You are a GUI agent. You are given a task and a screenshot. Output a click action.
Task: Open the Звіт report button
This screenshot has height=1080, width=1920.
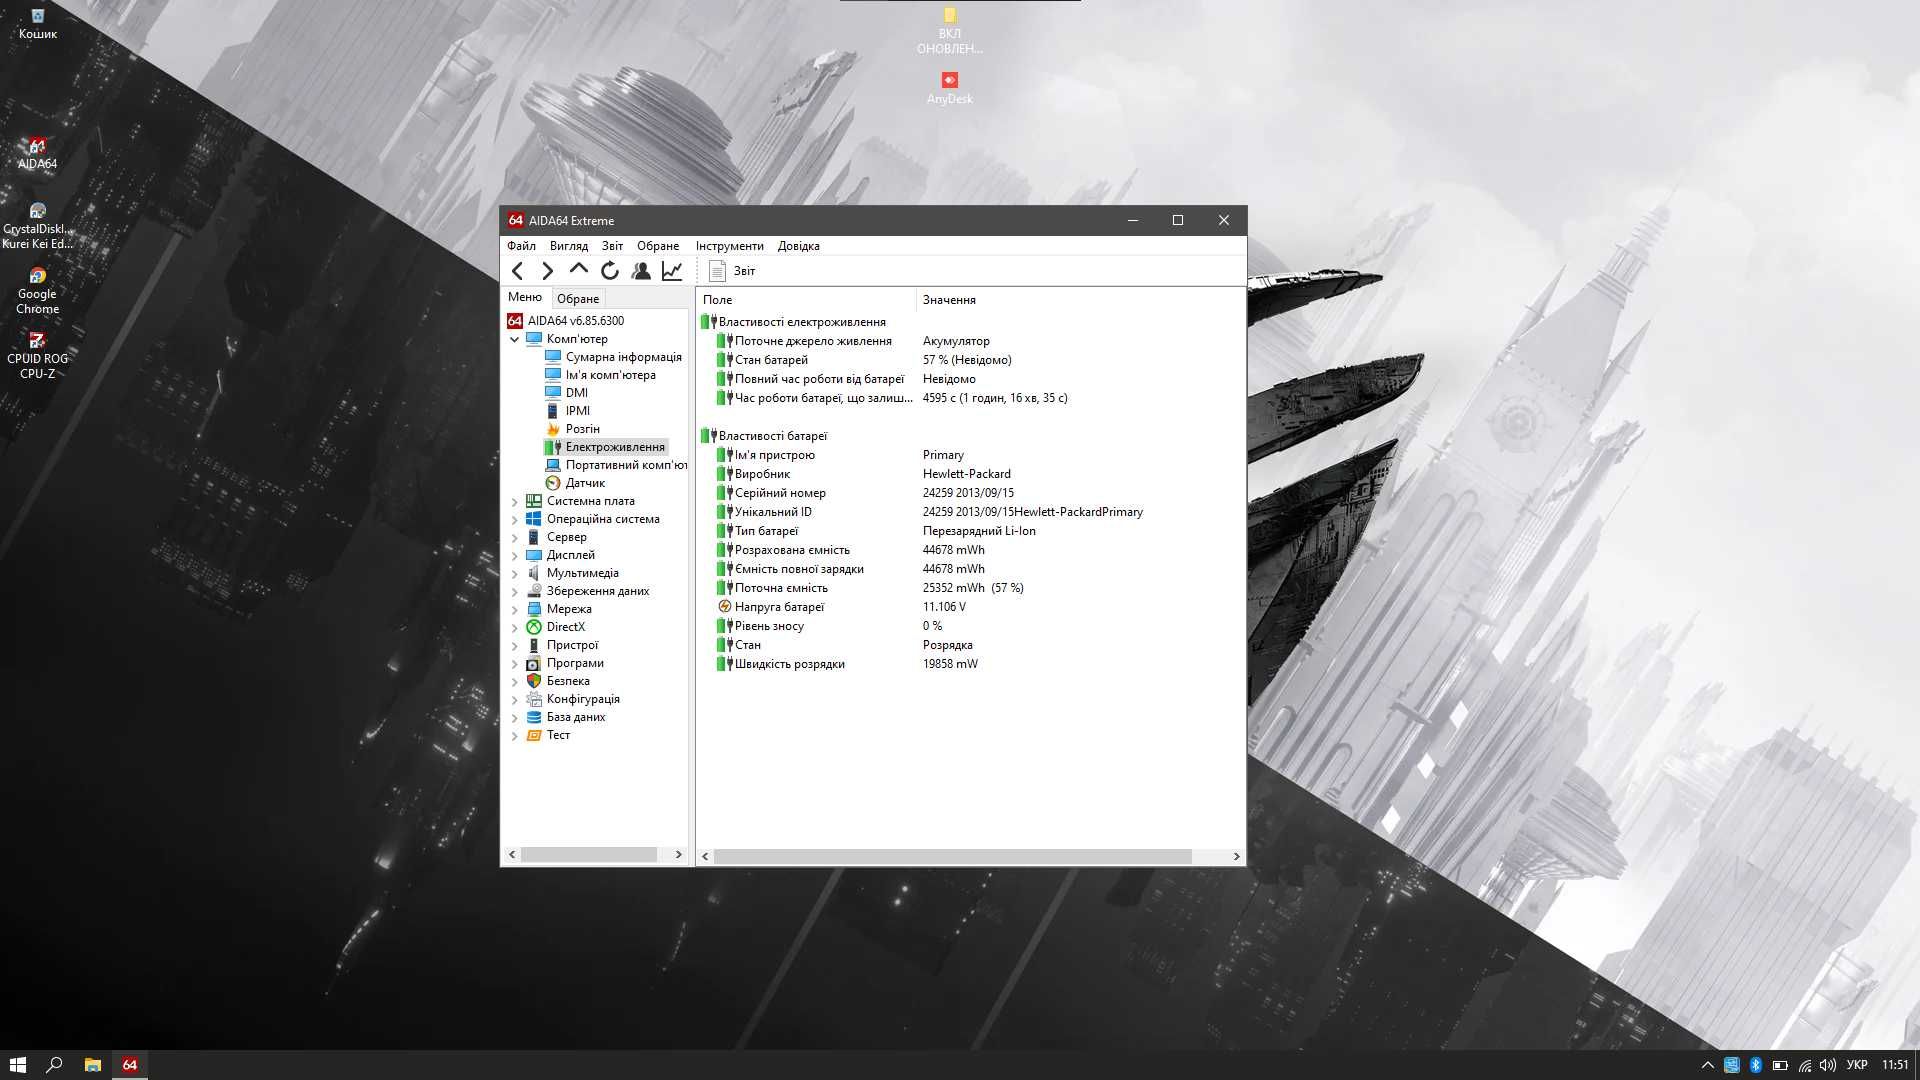pyautogui.click(x=732, y=271)
